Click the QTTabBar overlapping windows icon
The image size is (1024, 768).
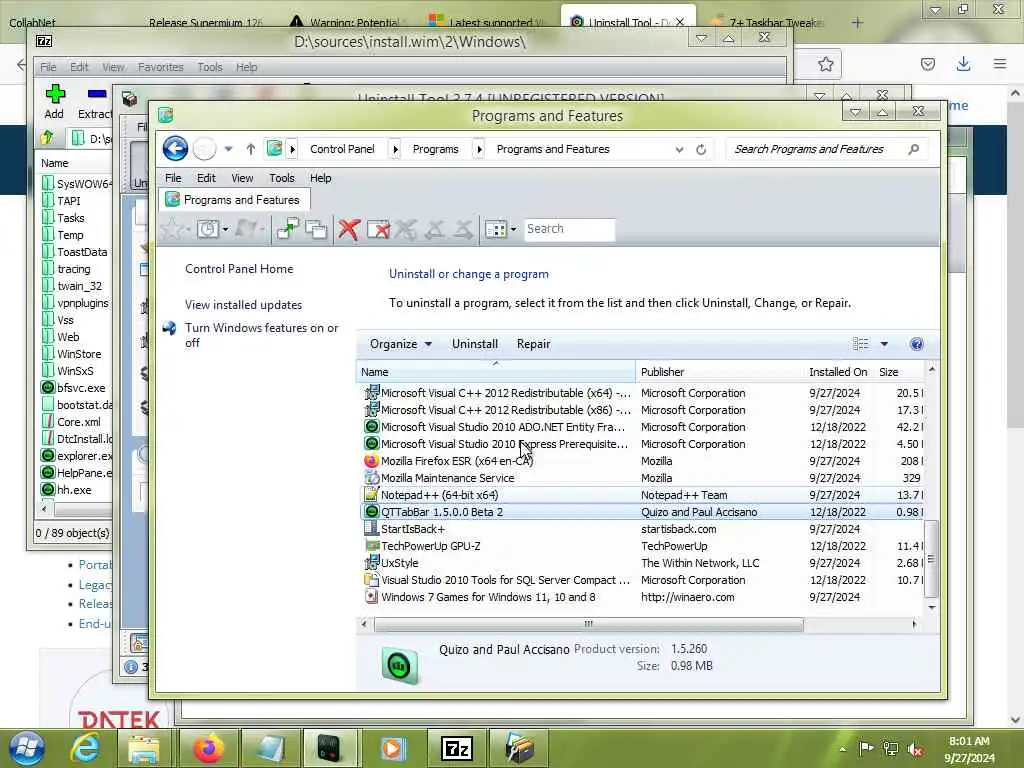pos(316,229)
